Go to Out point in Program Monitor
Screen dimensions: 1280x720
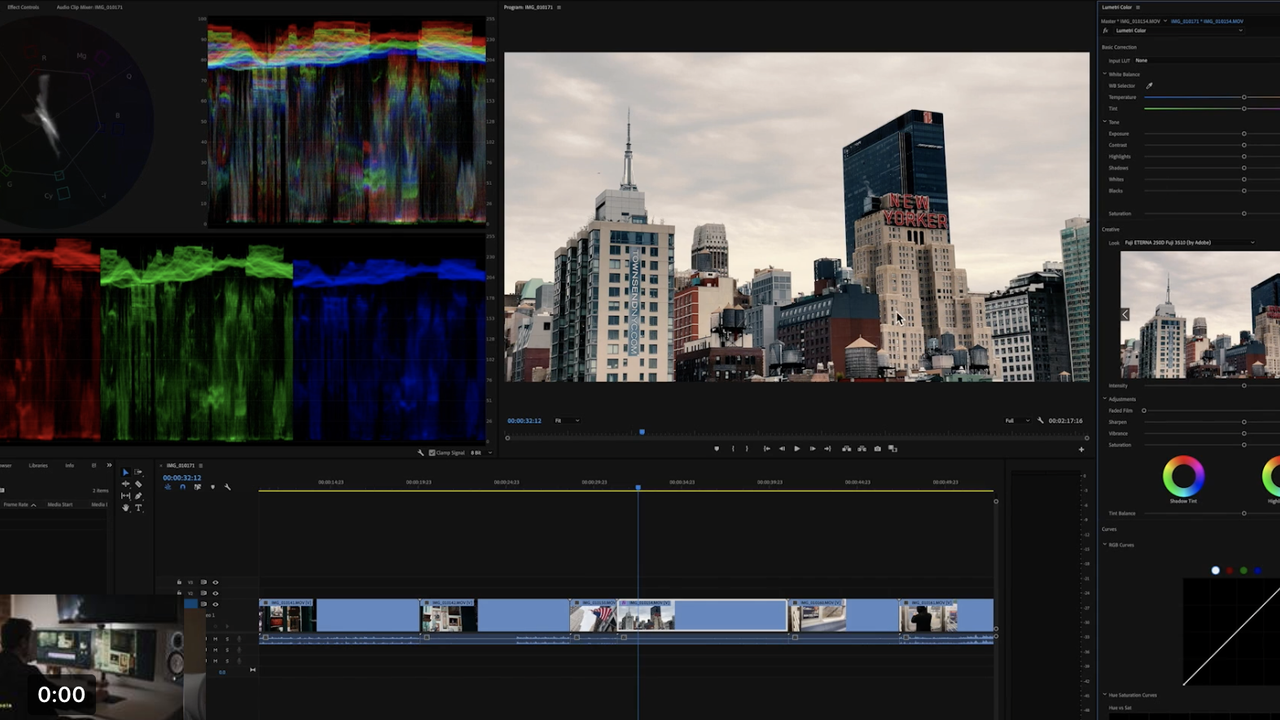tap(827, 449)
